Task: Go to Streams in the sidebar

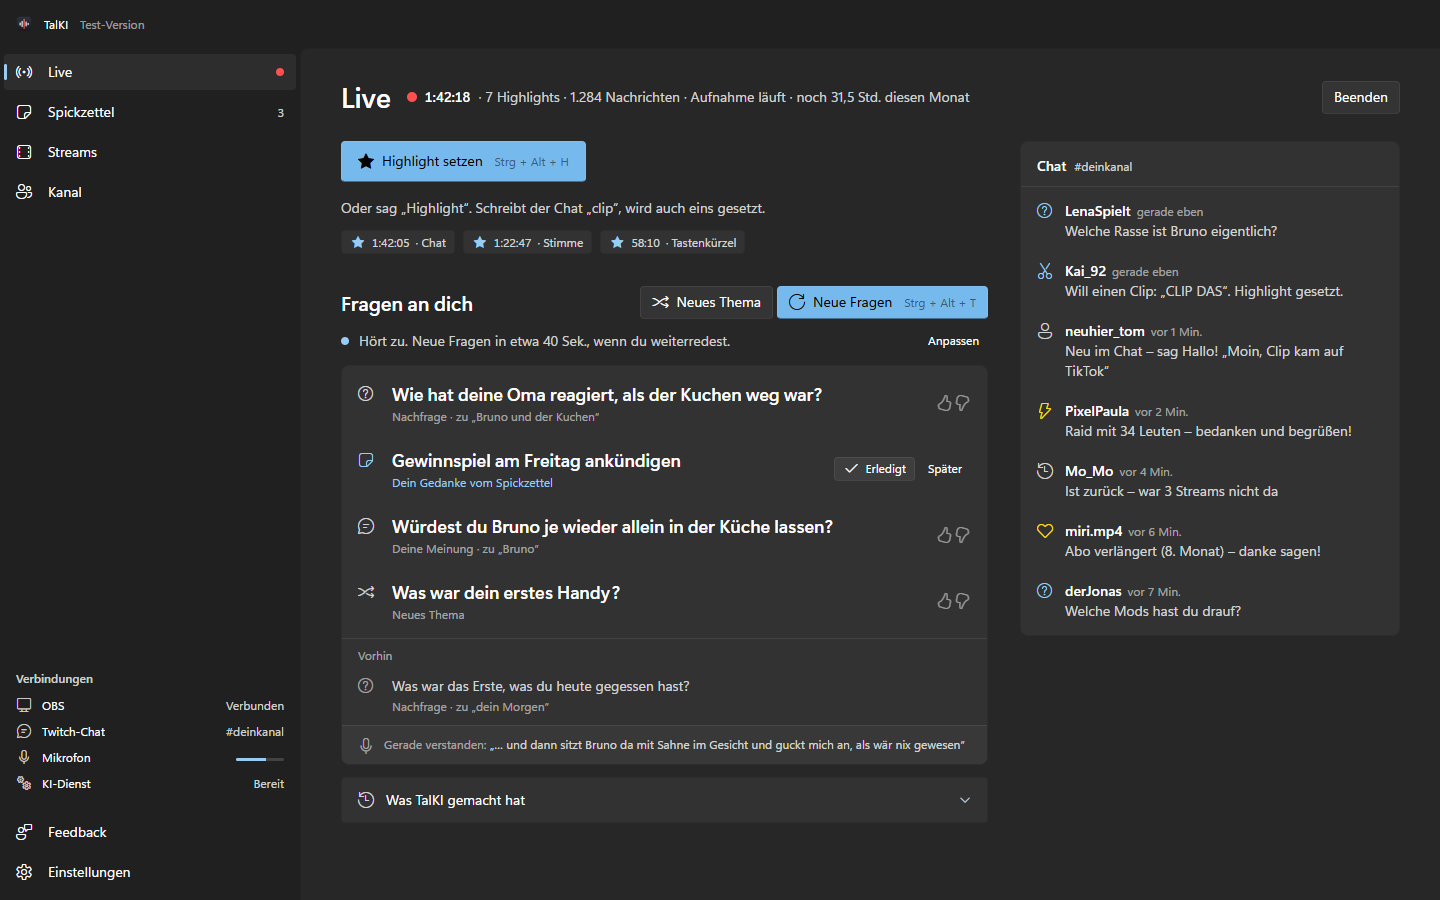Action: (150, 152)
